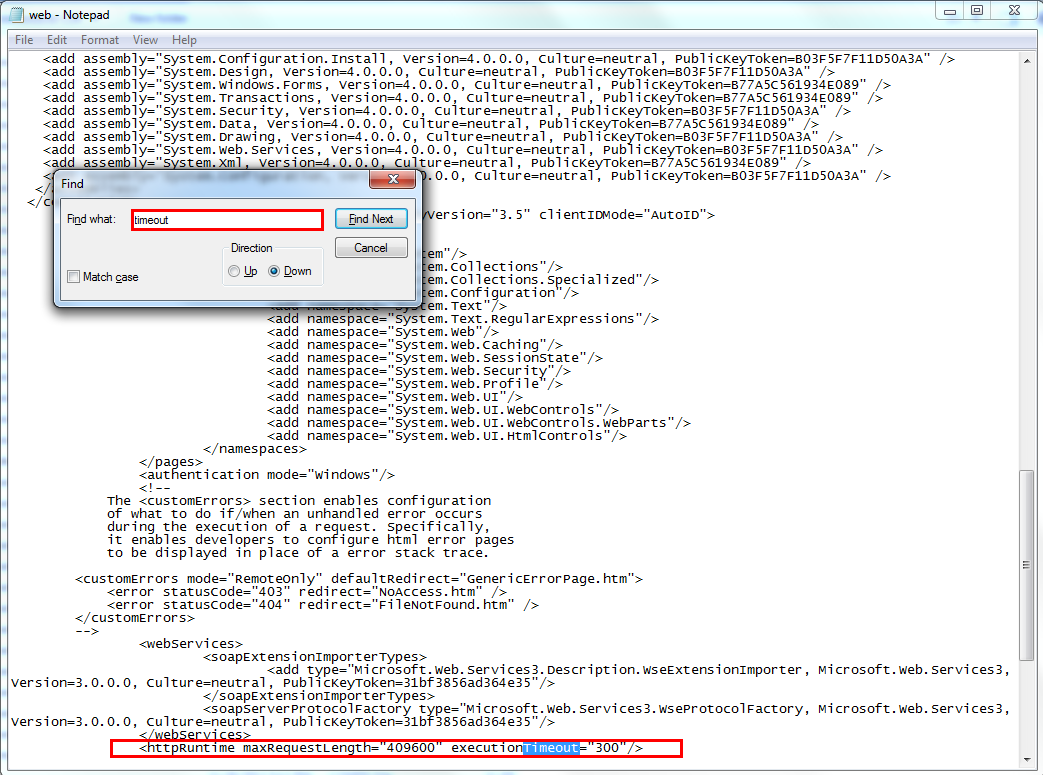The width and height of the screenshot is (1043, 775).
Task: Open the View menu
Action: coord(145,40)
